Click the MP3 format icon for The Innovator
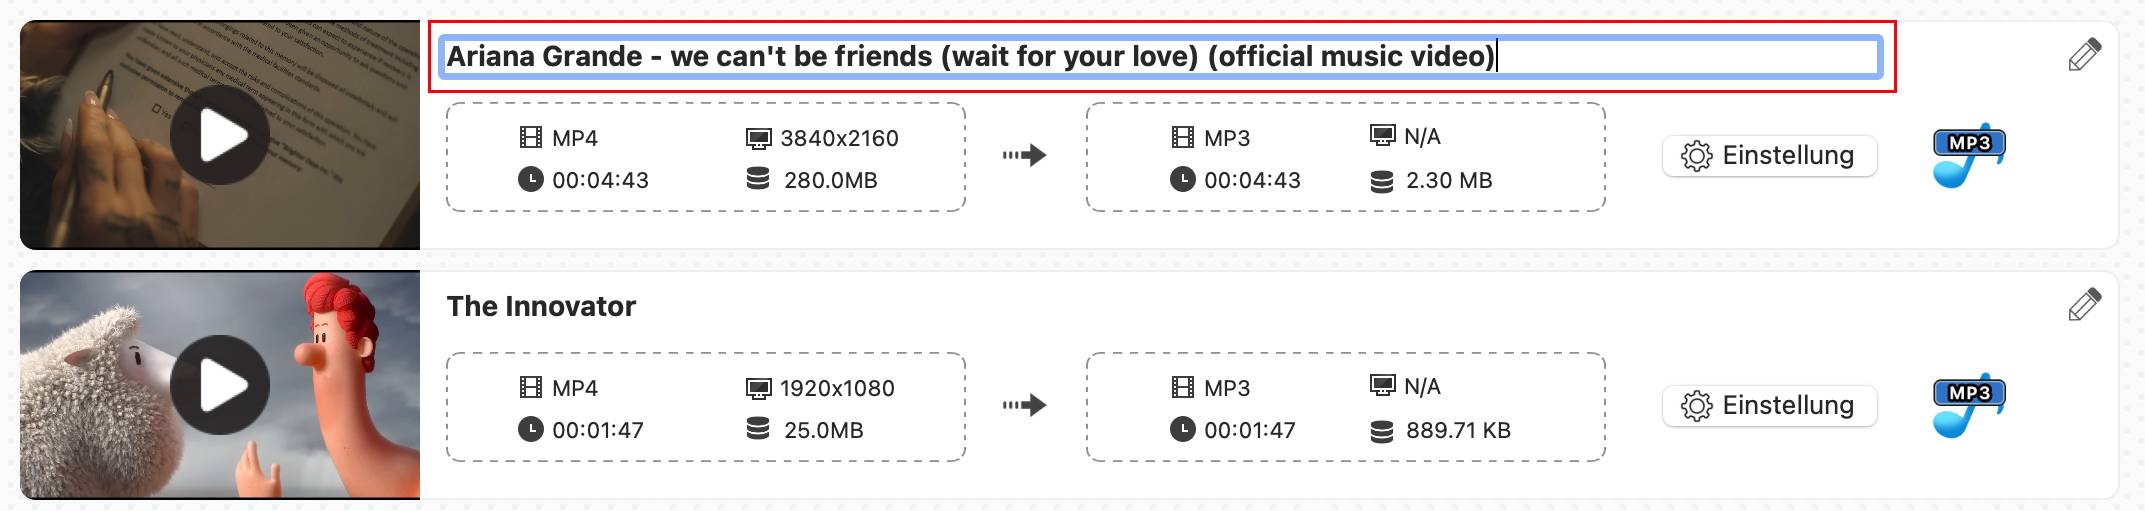 [x=1968, y=408]
